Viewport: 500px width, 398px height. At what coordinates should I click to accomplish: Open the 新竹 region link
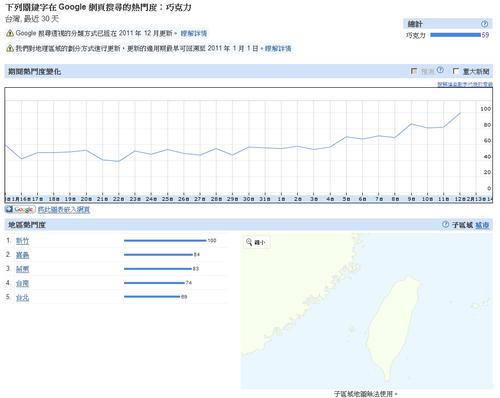coord(23,241)
